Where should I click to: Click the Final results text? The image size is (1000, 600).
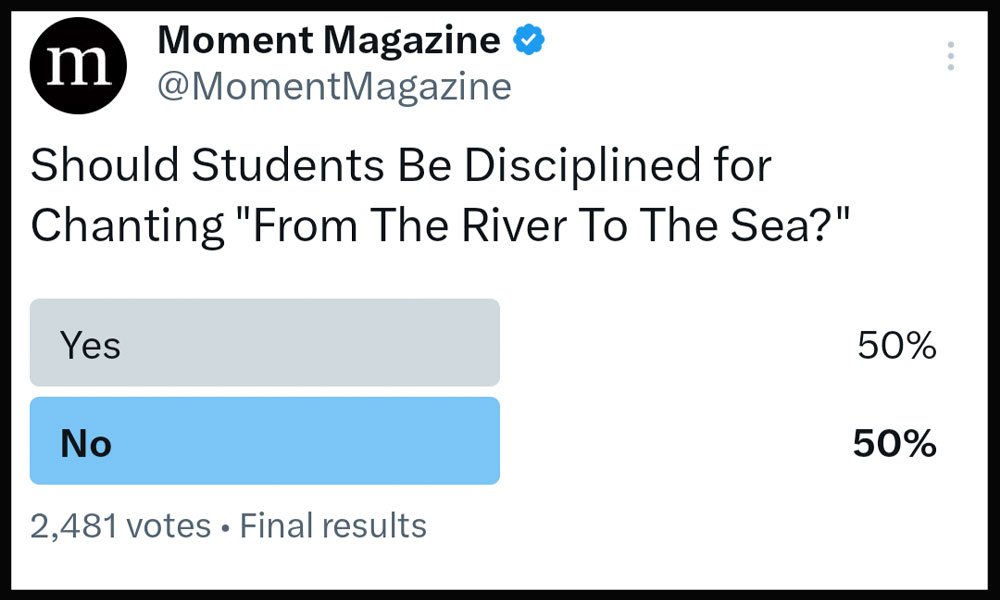coord(333,526)
